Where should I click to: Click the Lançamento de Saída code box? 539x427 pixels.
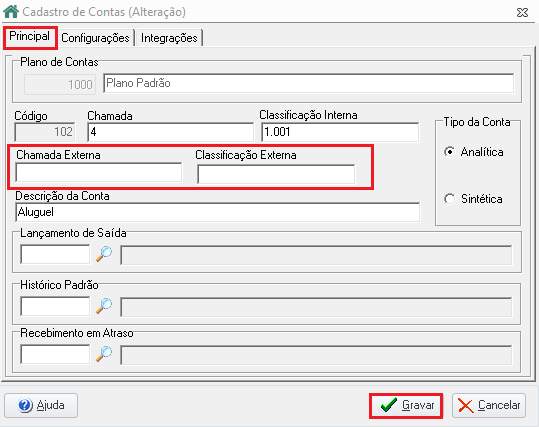[x=55, y=254]
